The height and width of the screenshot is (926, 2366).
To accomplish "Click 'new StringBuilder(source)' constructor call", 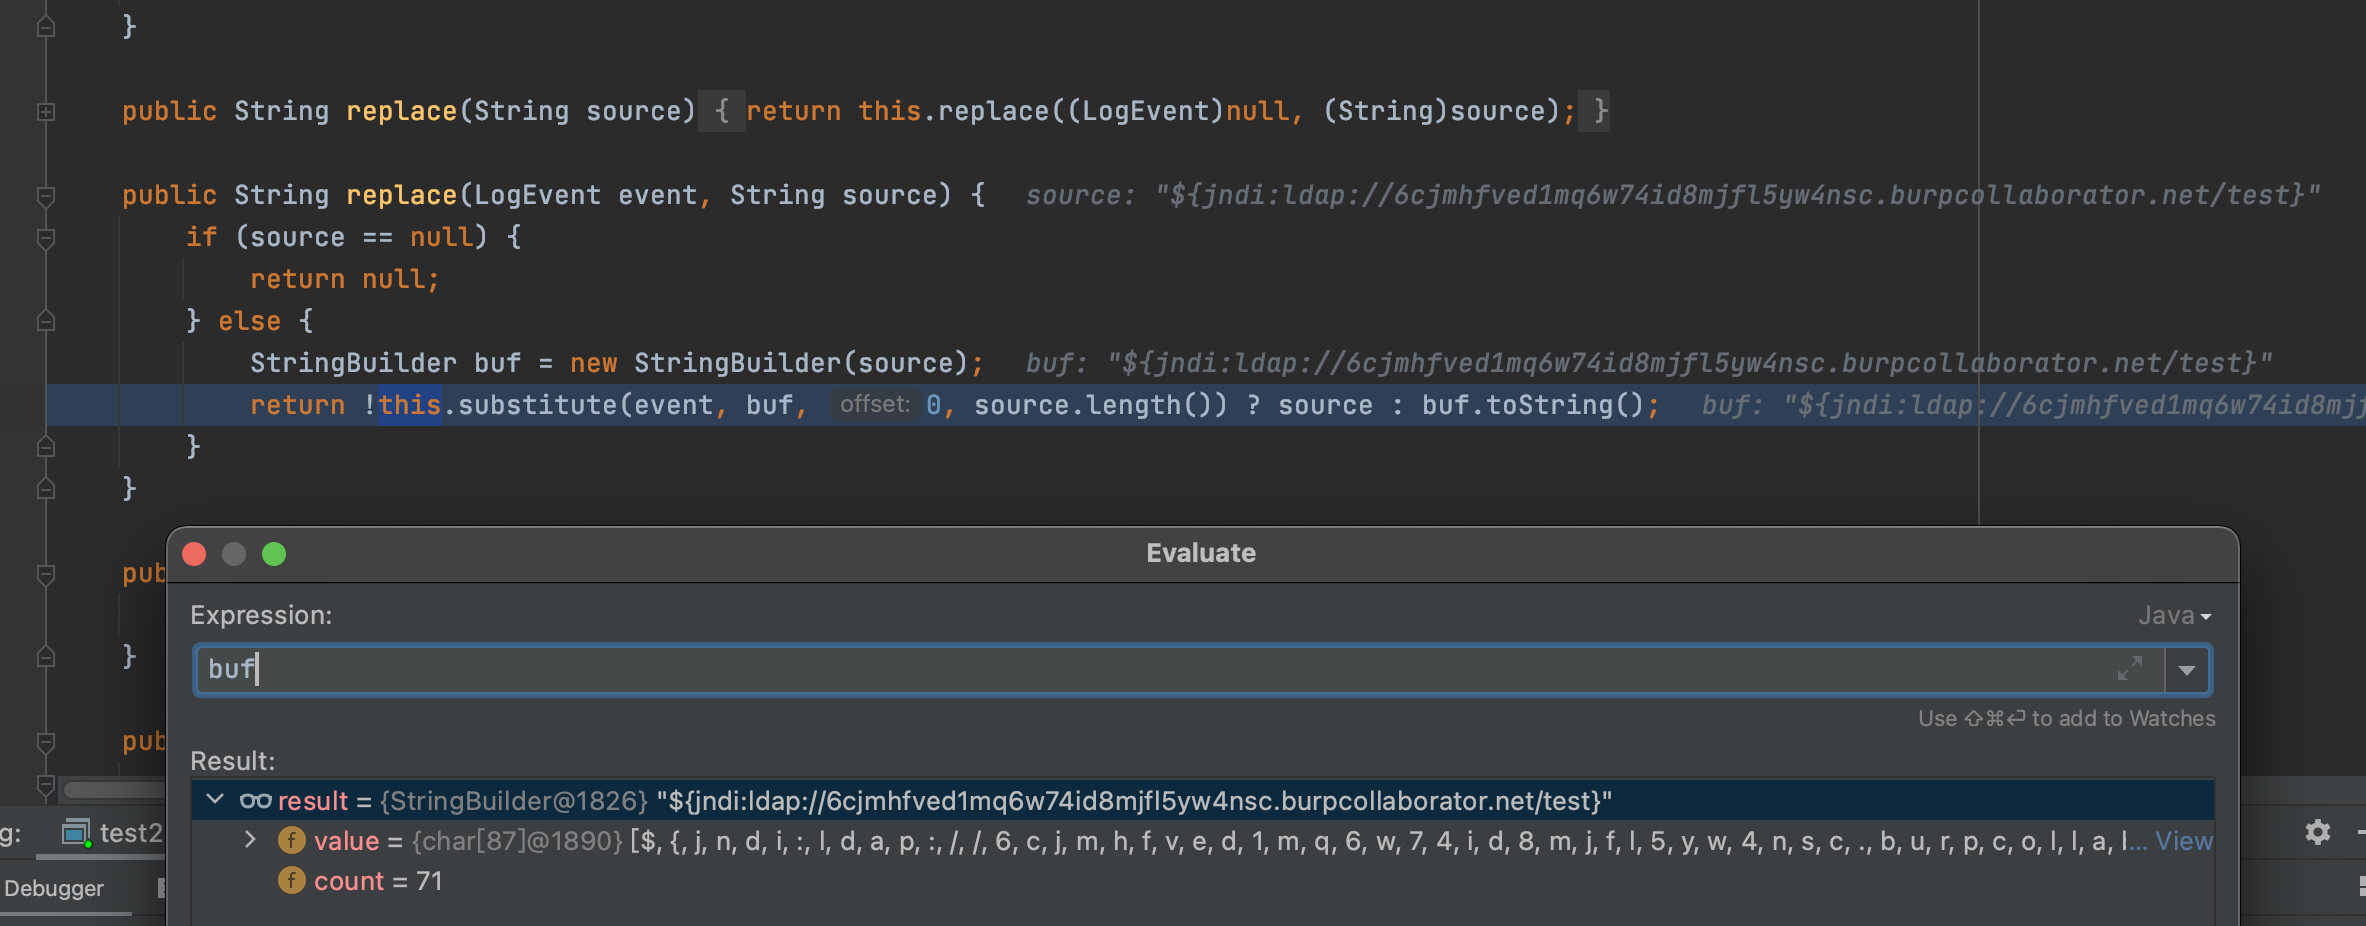I will (x=769, y=363).
